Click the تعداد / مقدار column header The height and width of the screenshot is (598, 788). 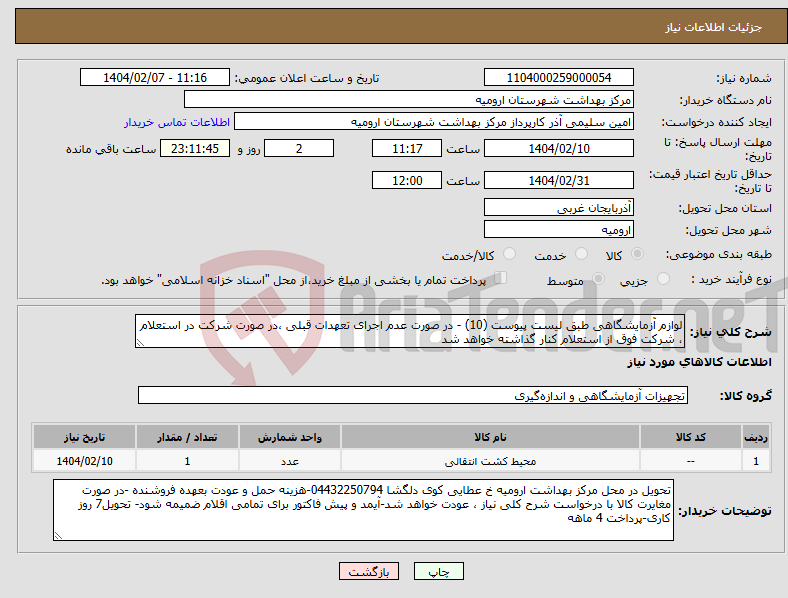187,437
